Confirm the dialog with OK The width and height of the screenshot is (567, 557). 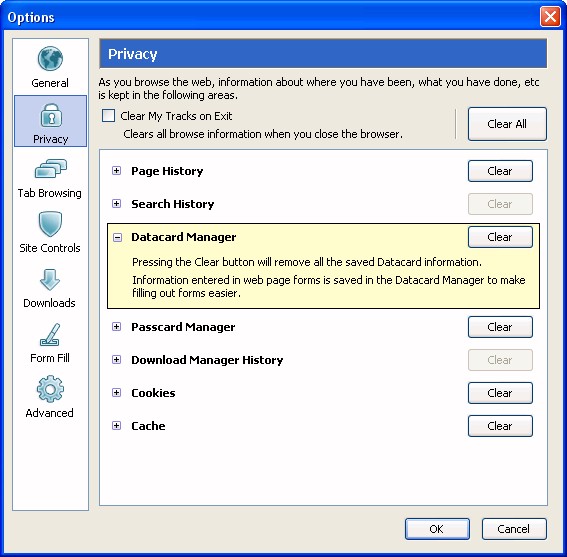click(x=437, y=529)
